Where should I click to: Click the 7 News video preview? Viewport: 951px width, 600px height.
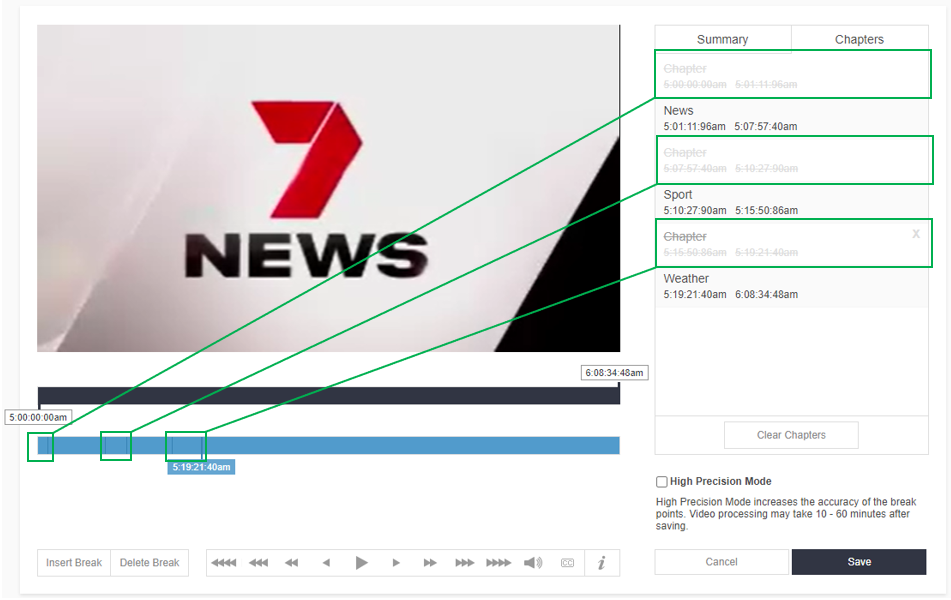328,188
